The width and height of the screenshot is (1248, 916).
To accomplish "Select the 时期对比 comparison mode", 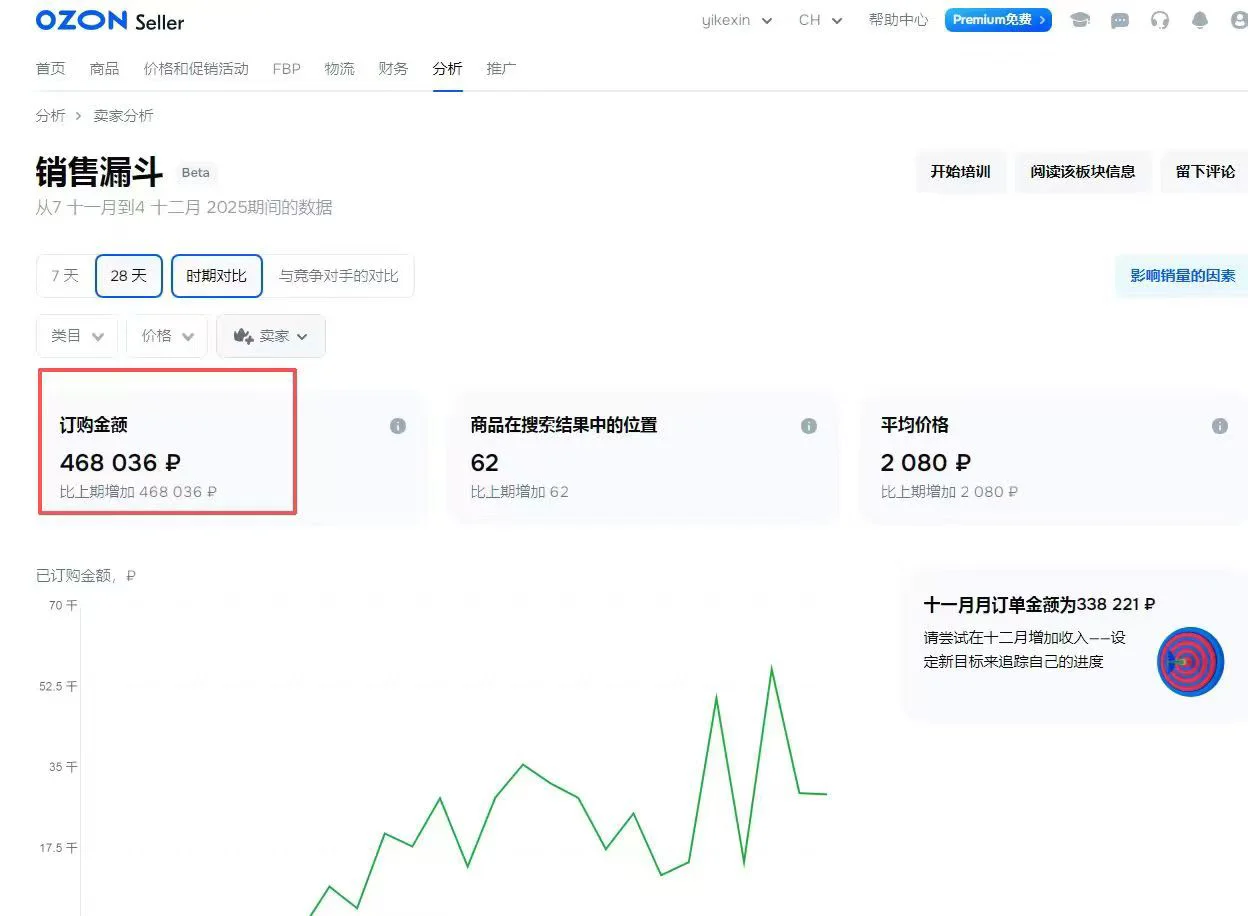I will [x=216, y=275].
